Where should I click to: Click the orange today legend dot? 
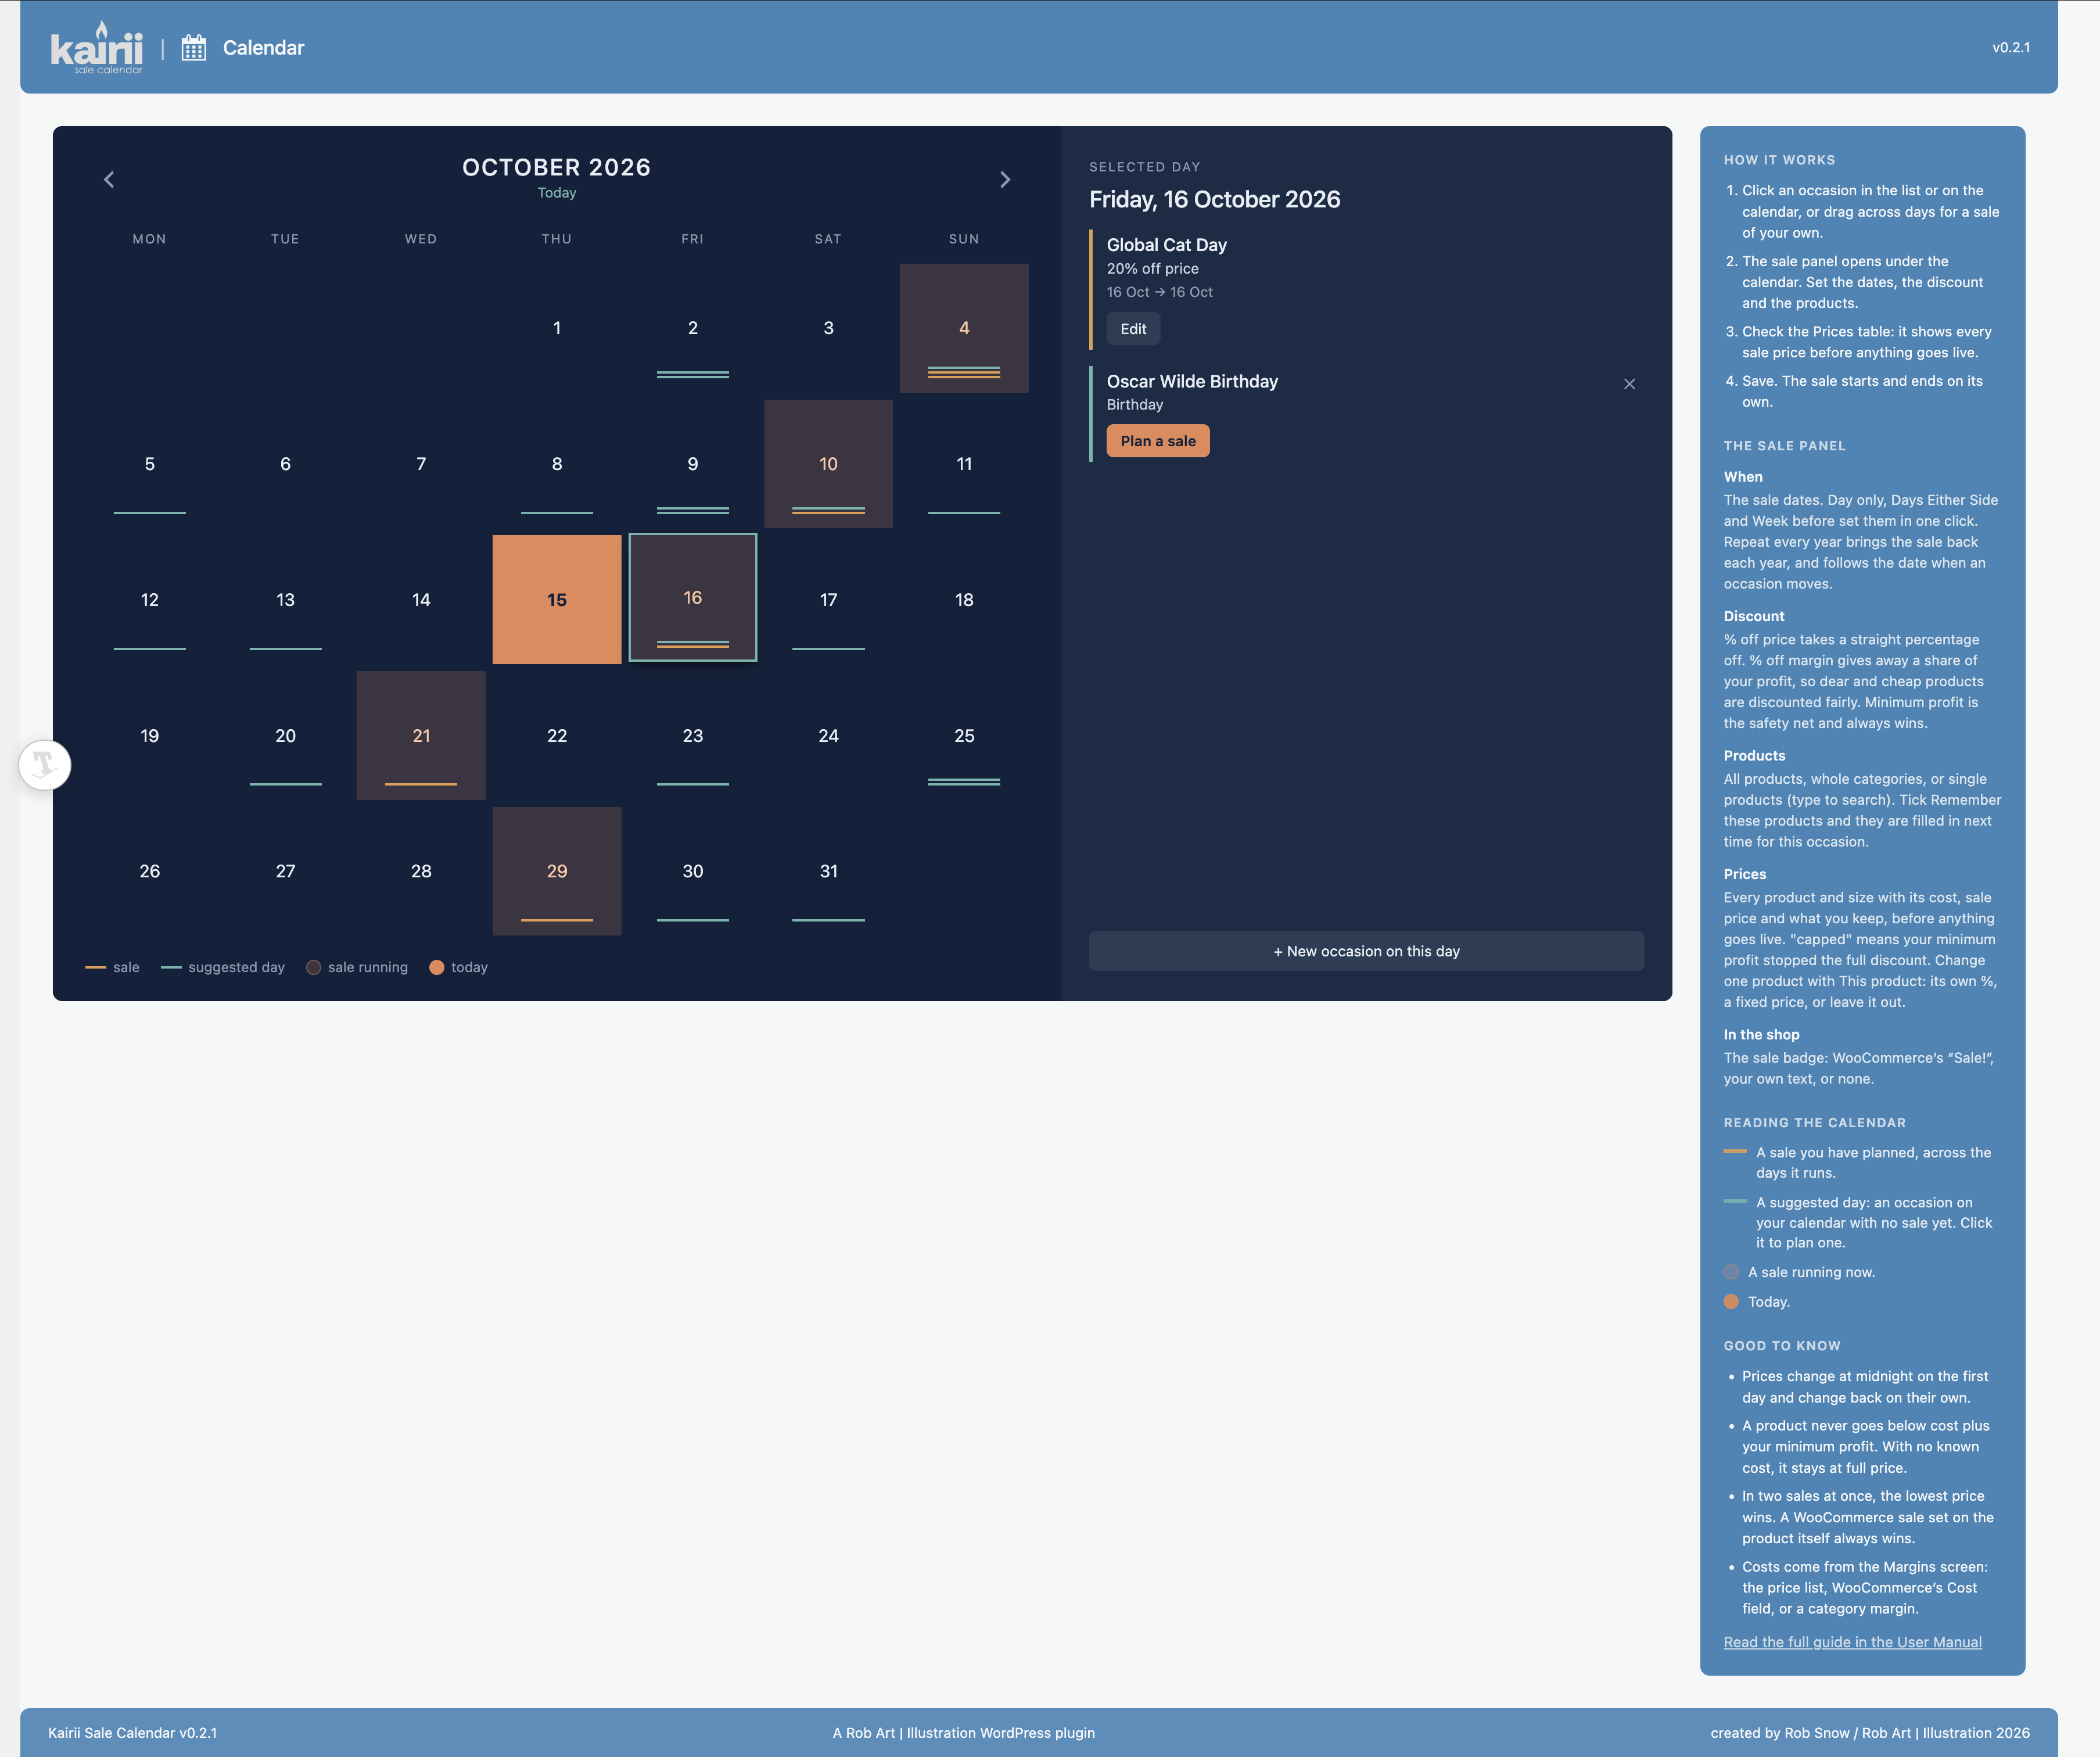tap(436, 967)
